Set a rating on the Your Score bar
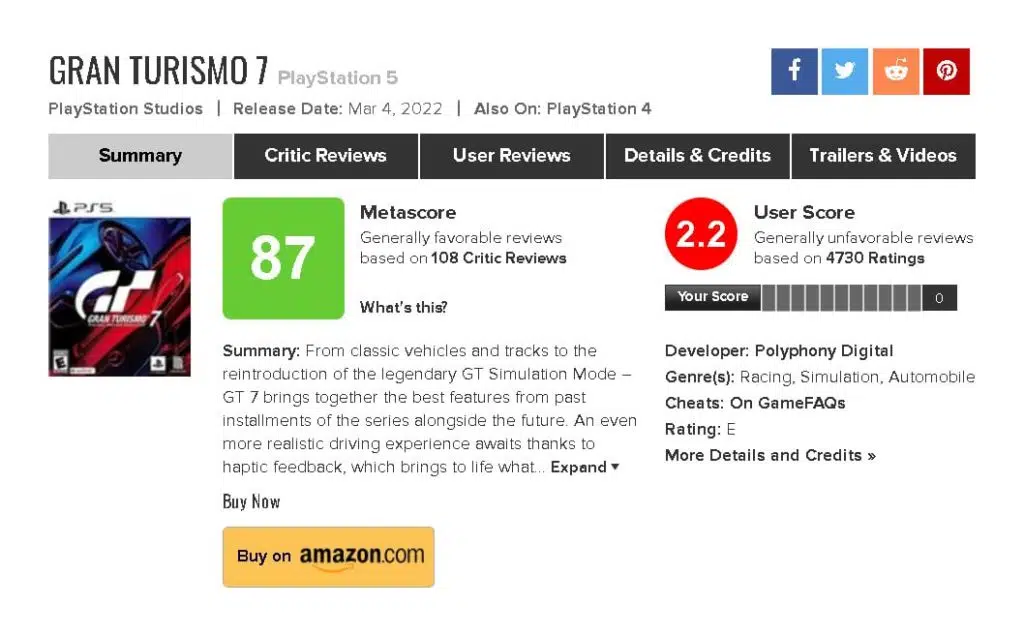 pos(842,298)
